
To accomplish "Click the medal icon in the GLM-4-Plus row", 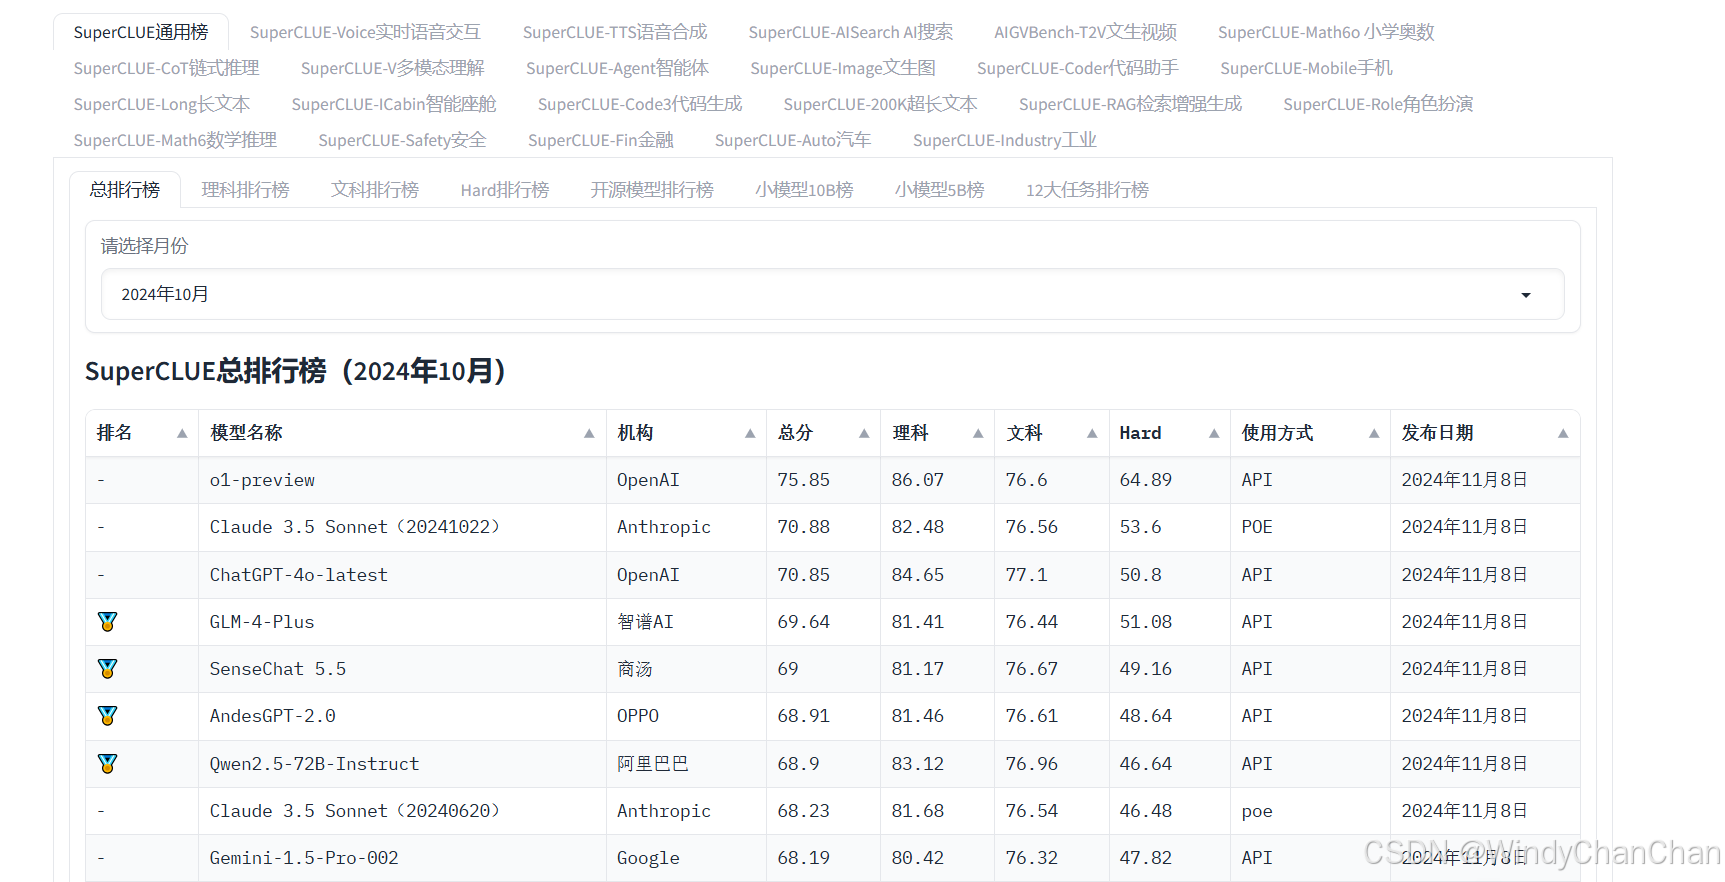I will click(108, 622).
